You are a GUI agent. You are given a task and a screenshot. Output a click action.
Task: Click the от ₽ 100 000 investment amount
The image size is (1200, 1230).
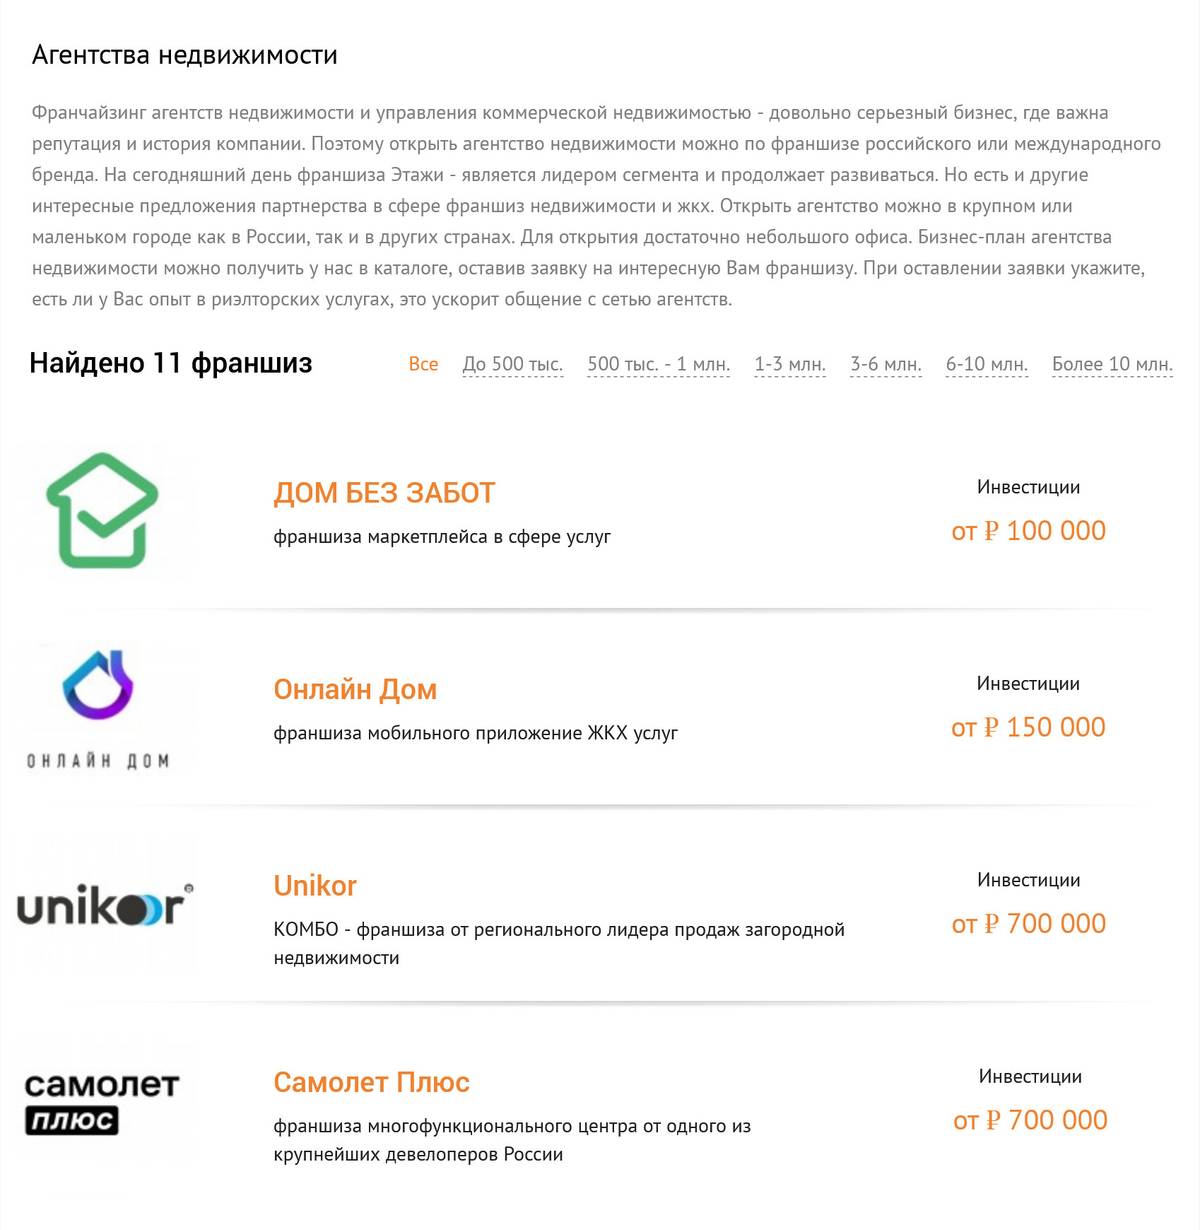1029,531
